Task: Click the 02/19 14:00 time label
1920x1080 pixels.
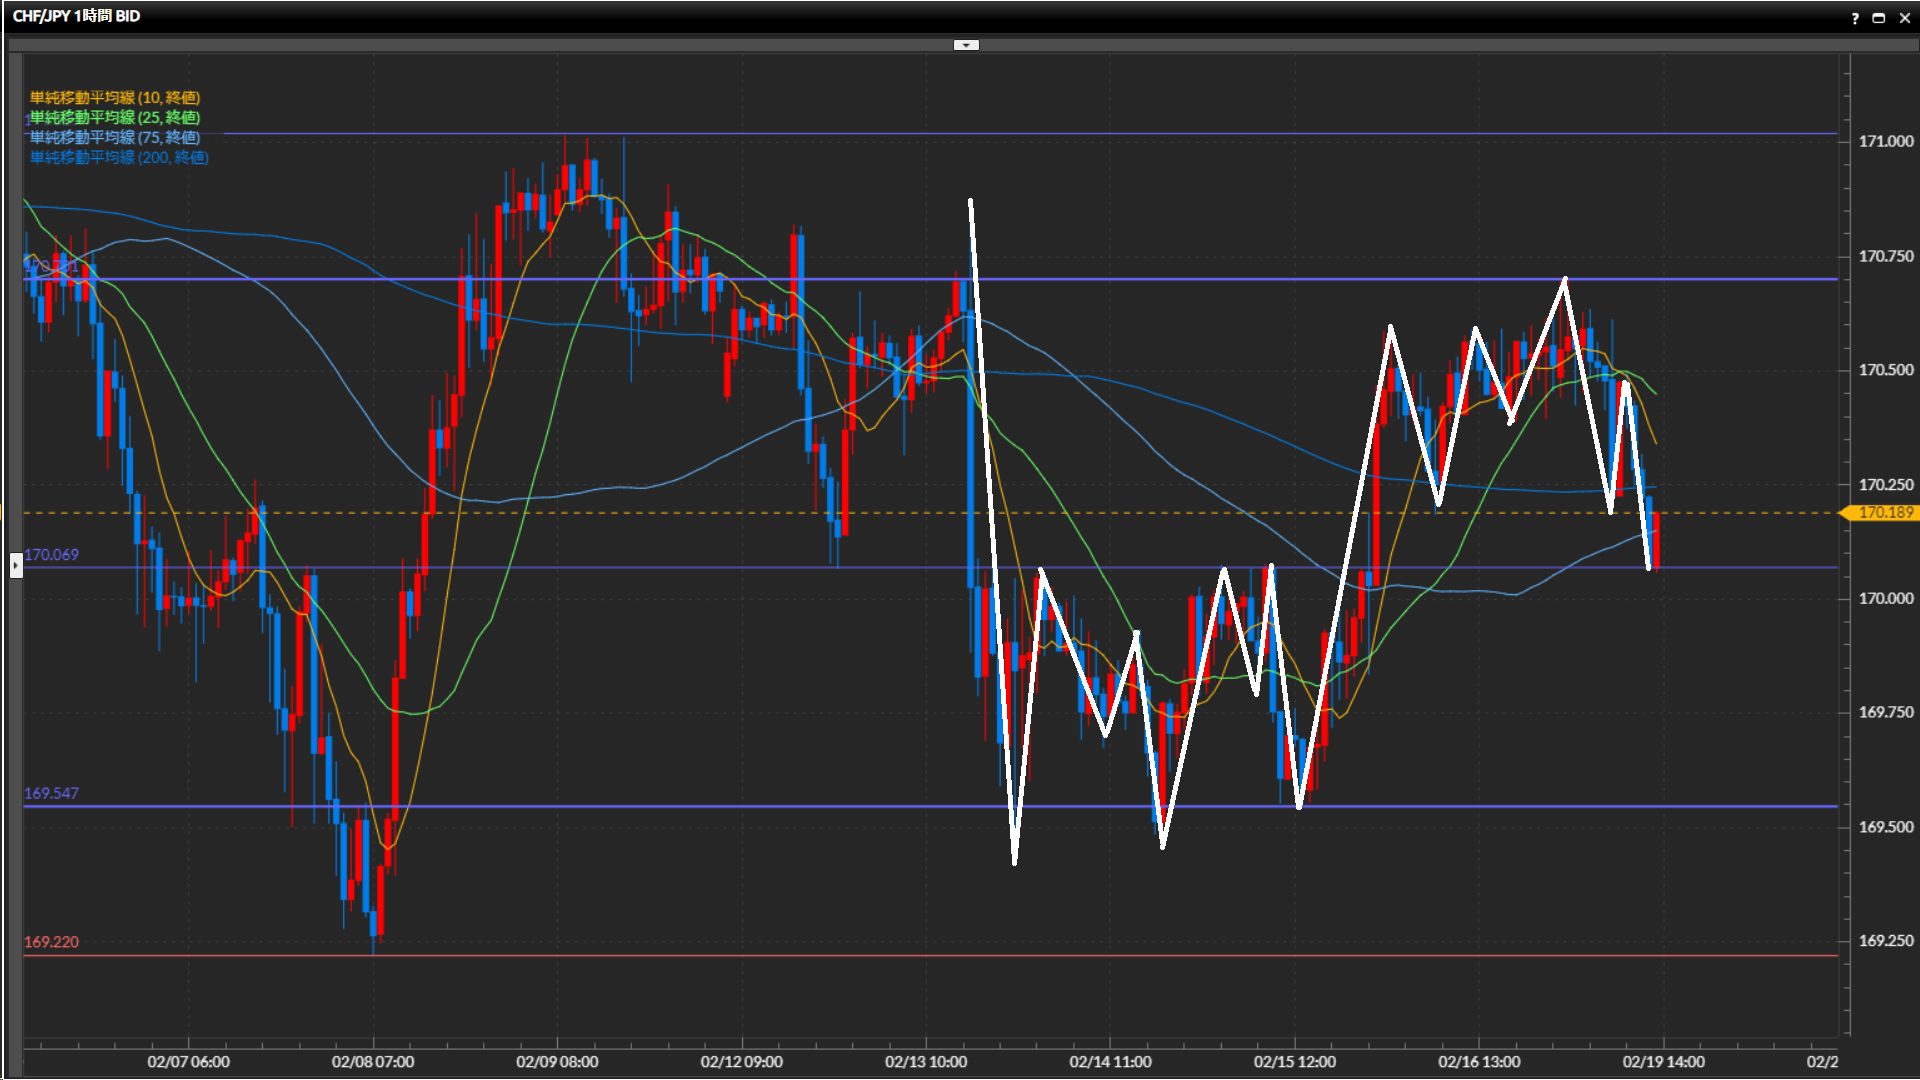Action: tap(1663, 1061)
